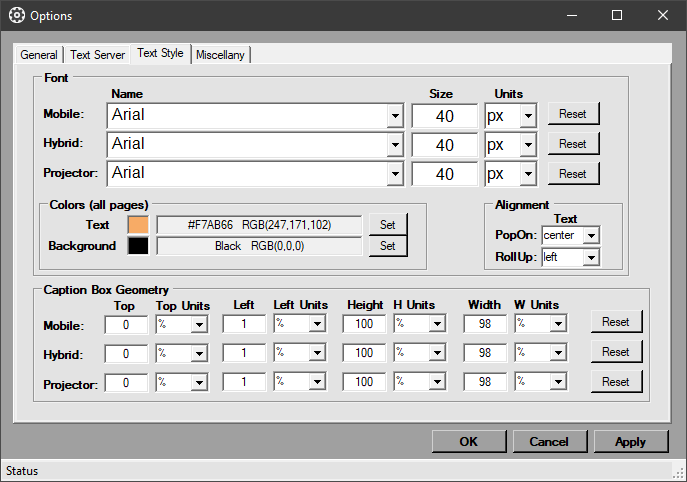Click the Projector Left value field
This screenshot has height=482, width=687.
pyautogui.click(x=244, y=382)
